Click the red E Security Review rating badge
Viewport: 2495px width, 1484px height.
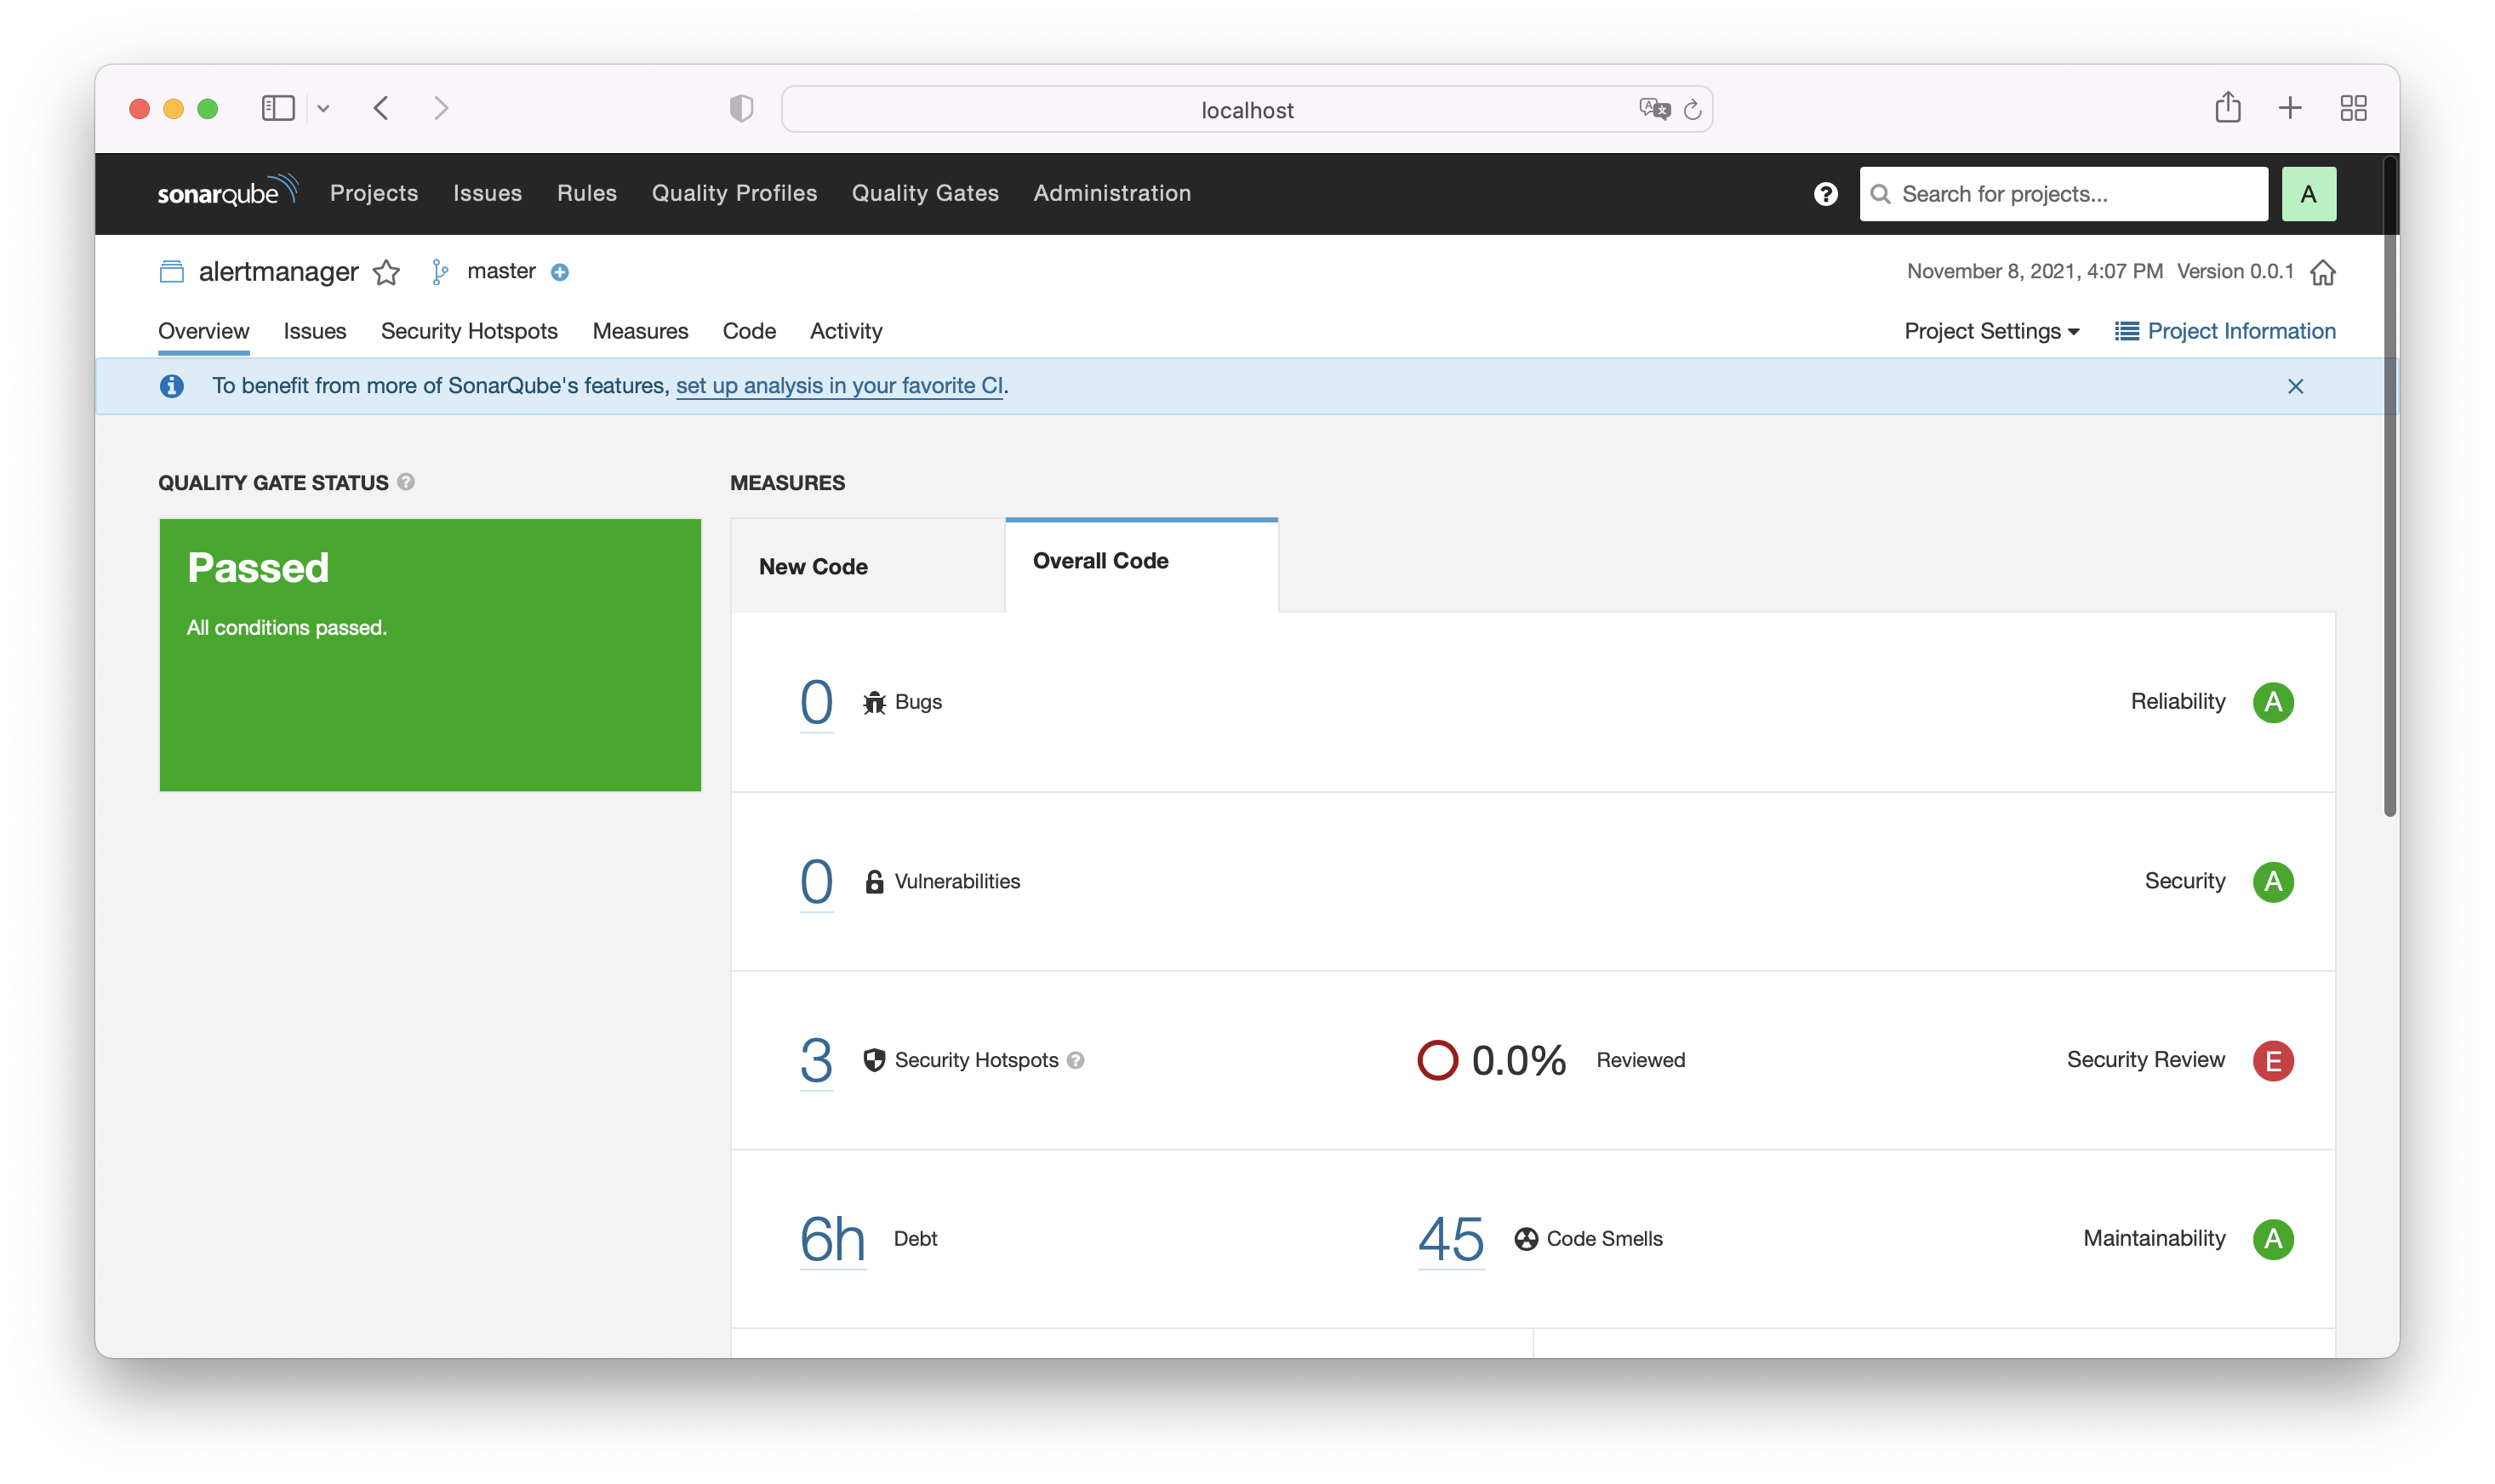2272,1060
